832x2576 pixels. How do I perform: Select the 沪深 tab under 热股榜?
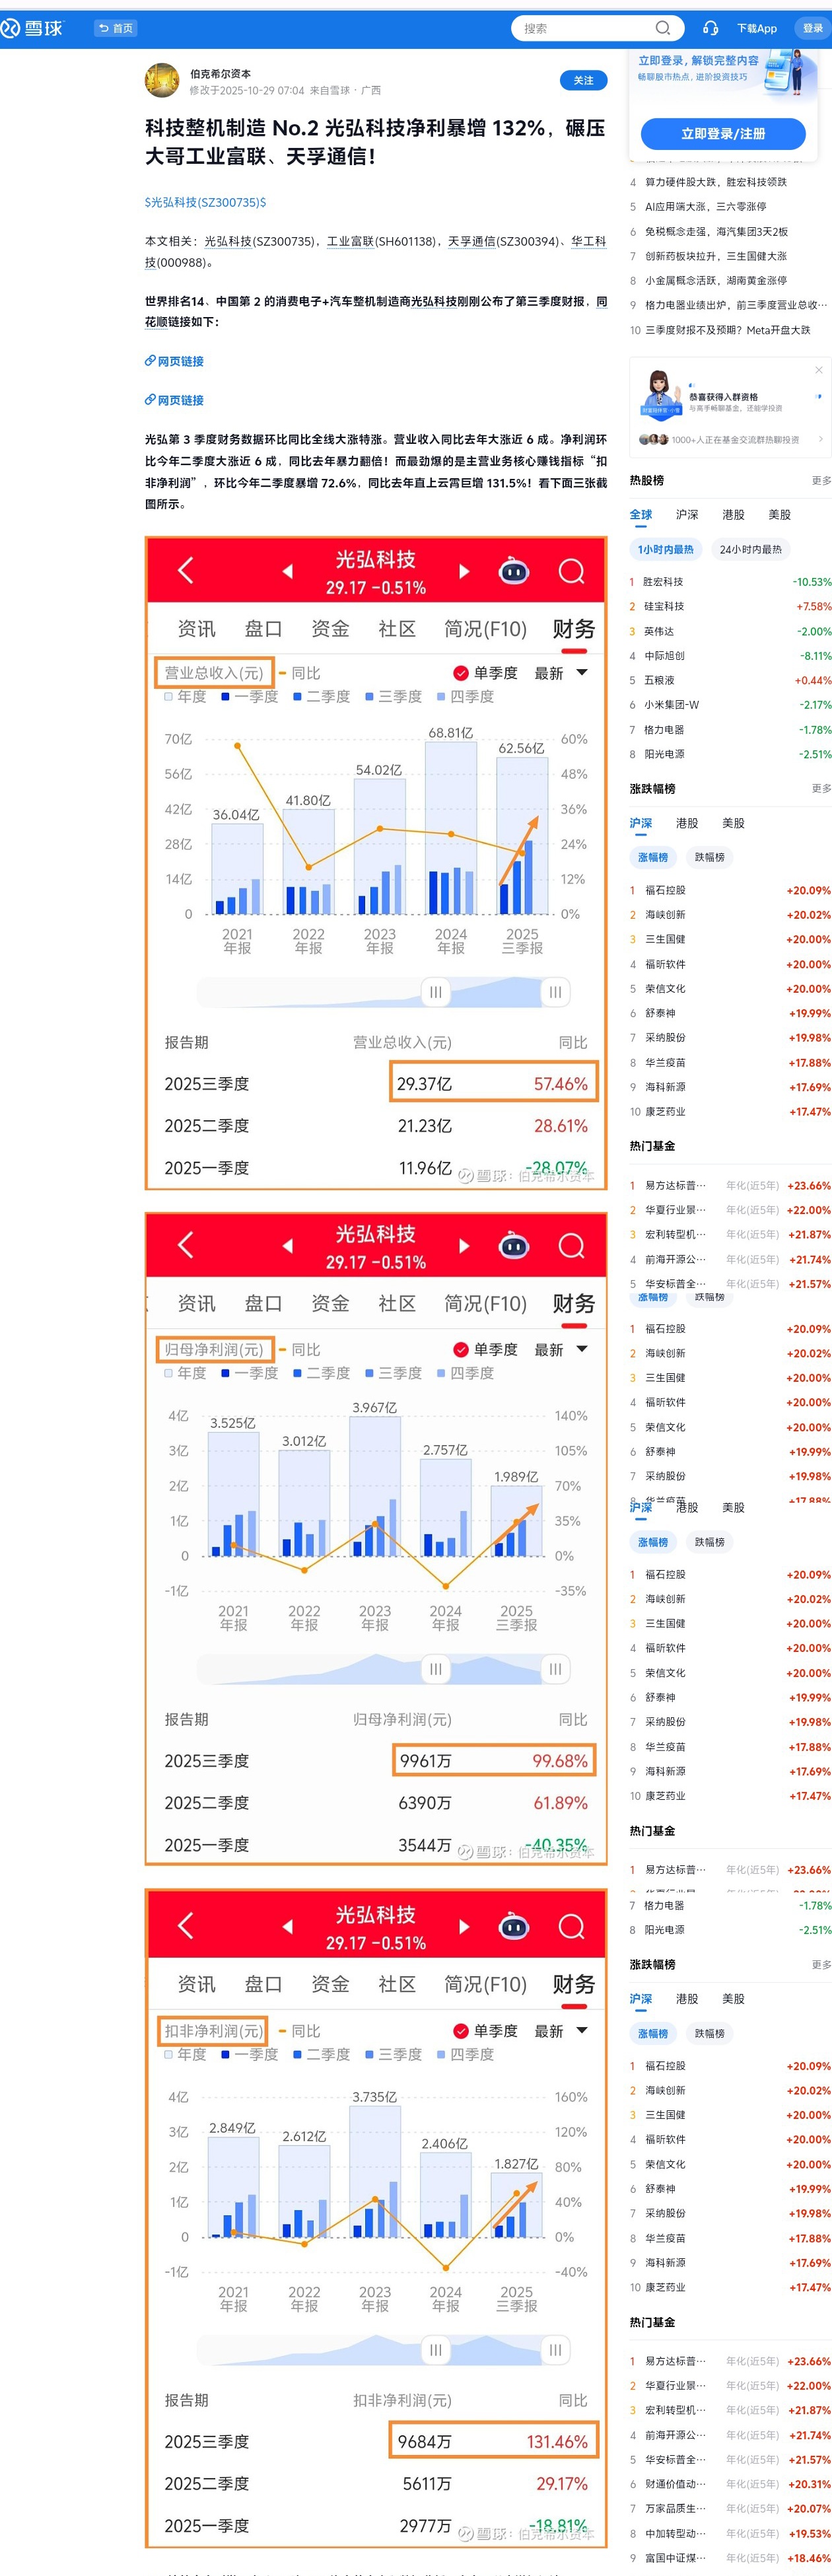point(687,515)
